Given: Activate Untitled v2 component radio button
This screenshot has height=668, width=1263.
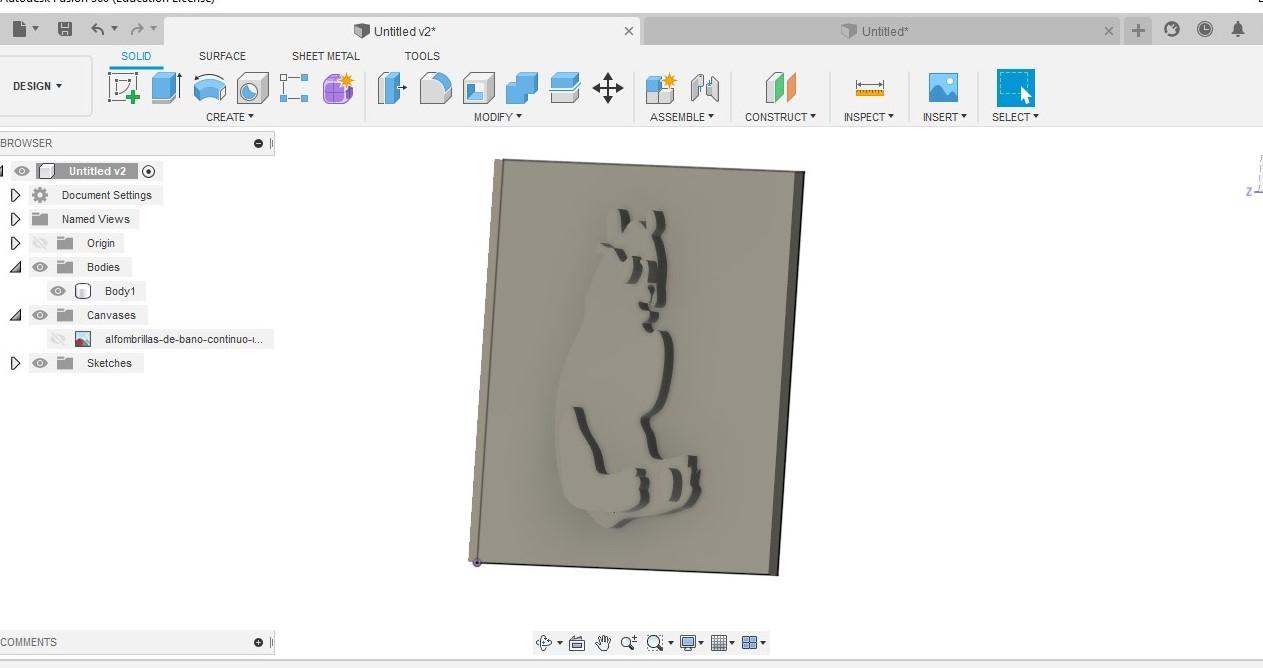Looking at the screenshot, I should point(149,171).
